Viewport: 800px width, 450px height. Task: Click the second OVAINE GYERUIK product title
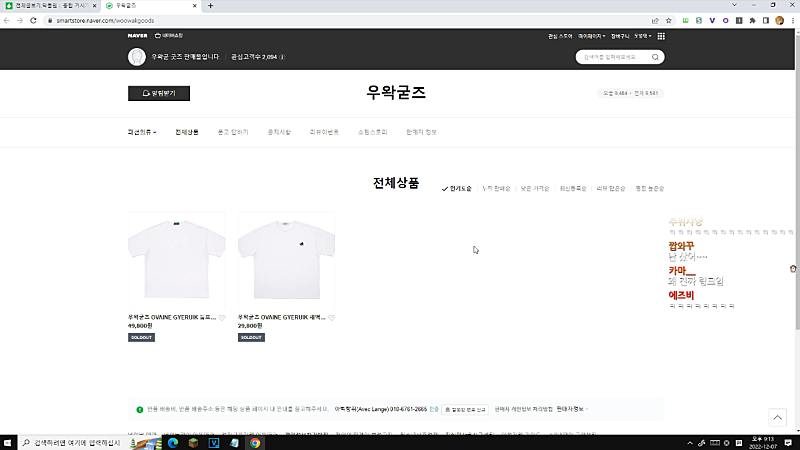tap(282, 317)
